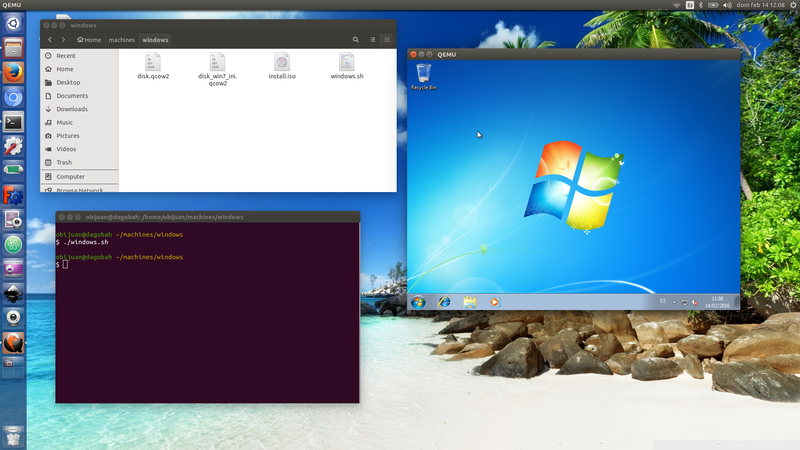800x450 pixels.
Task: Switch file manager to grid view
Action: 387,40
